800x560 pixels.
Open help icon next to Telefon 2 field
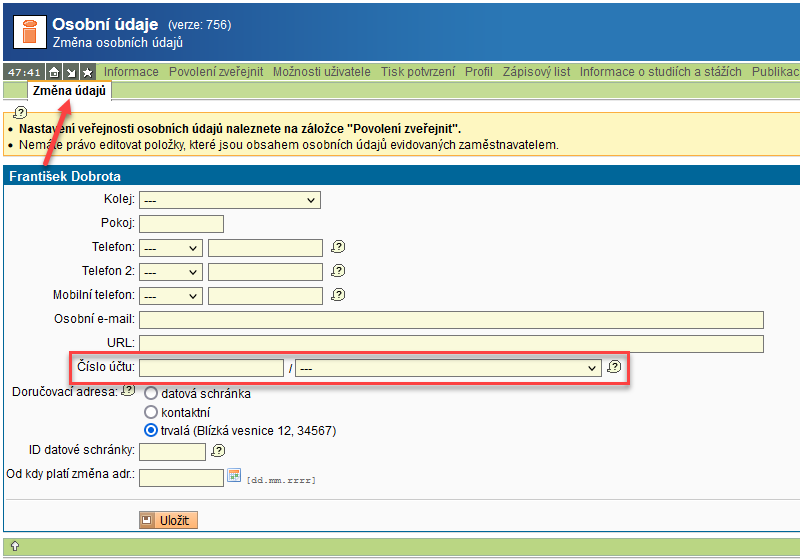click(338, 271)
